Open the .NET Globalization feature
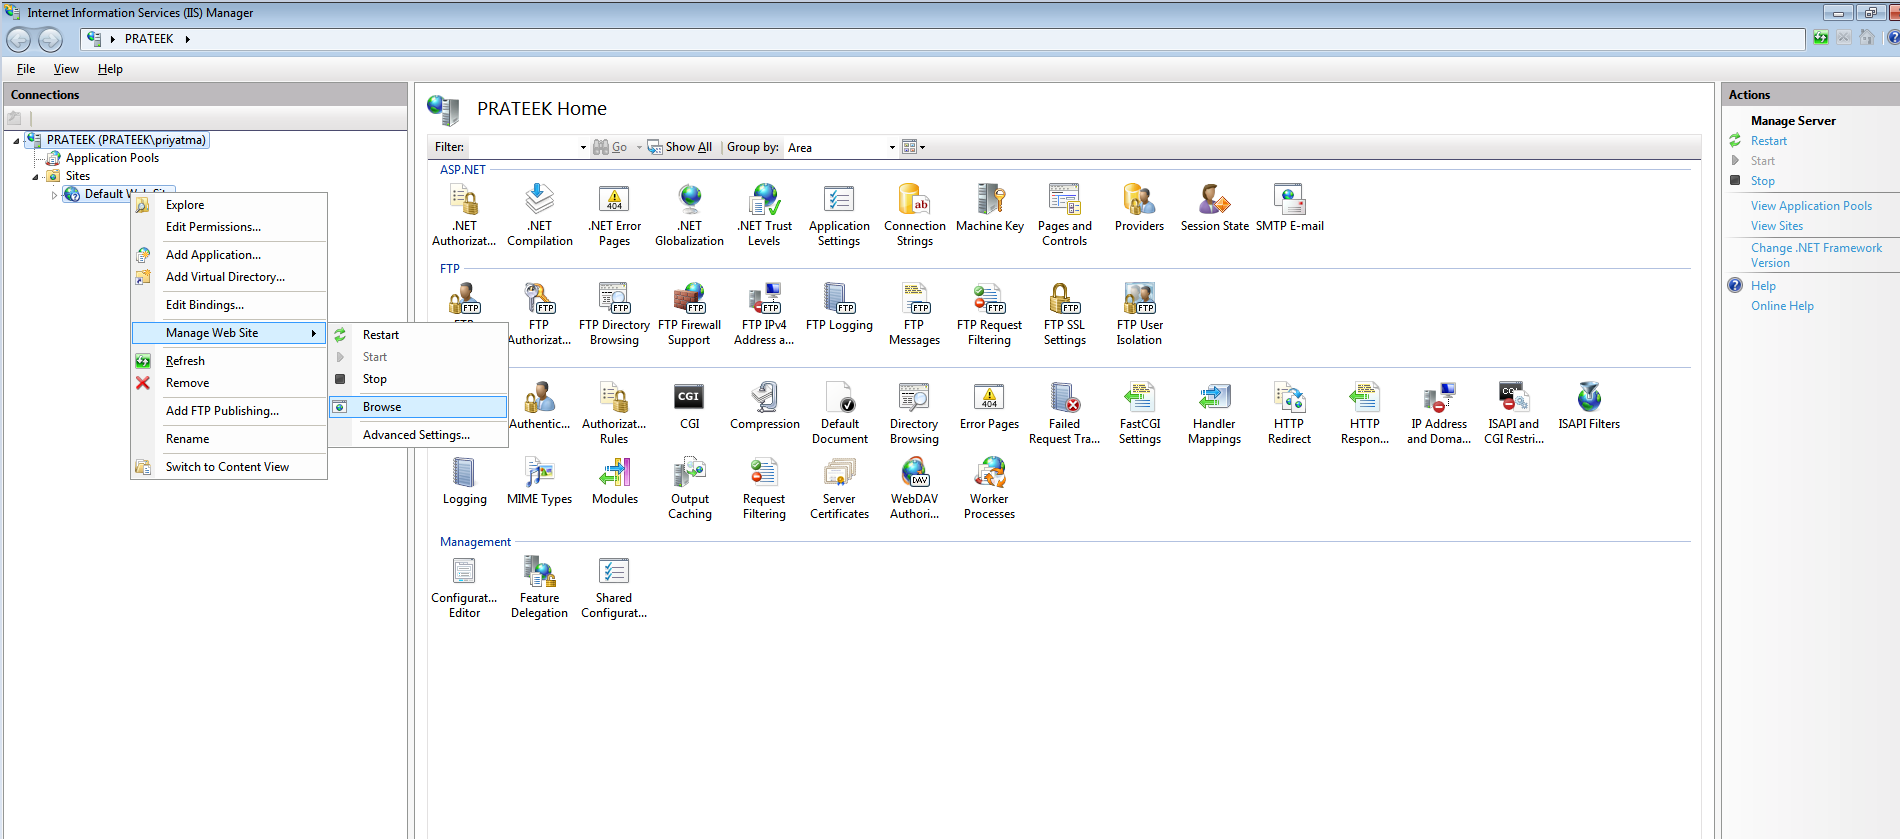 (690, 215)
